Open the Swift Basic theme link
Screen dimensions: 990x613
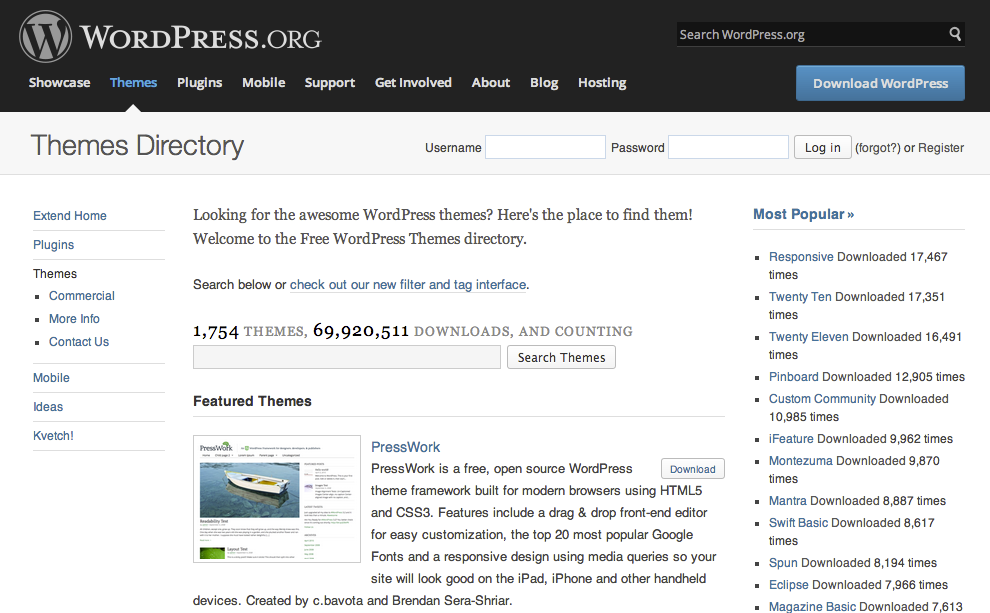(x=798, y=523)
